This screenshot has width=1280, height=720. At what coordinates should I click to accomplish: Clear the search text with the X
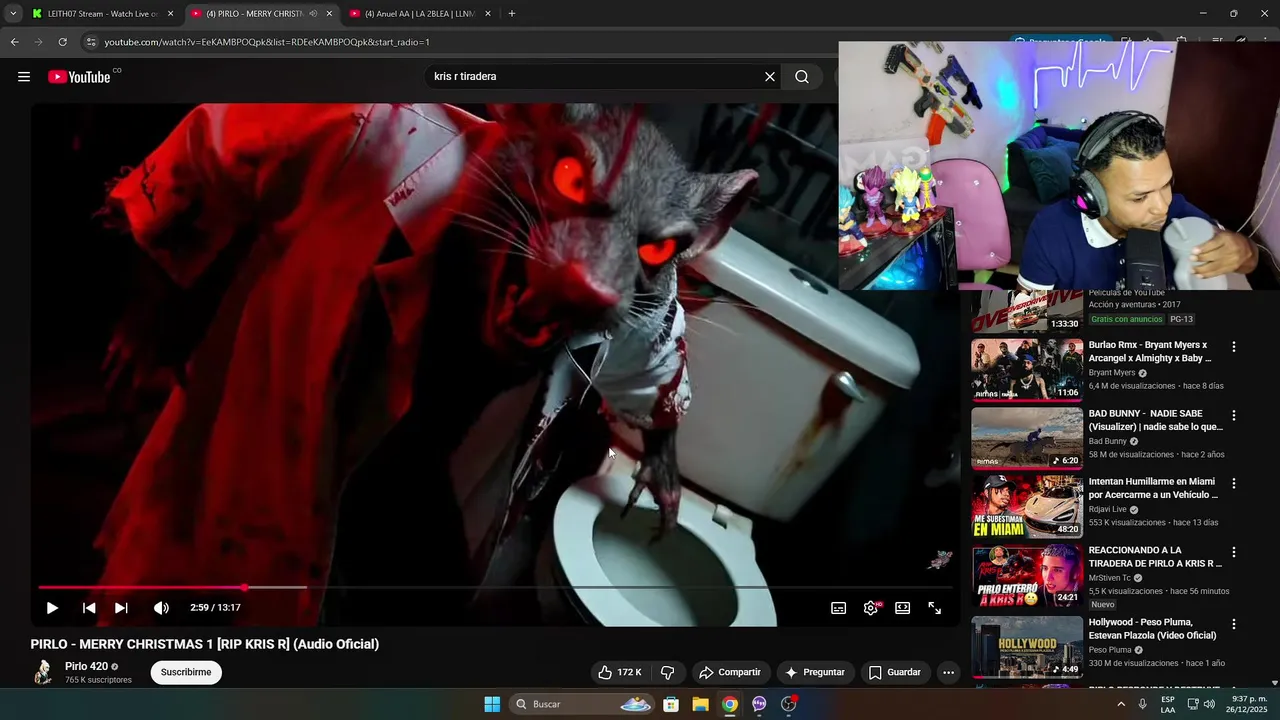click(x=770, y=77)
